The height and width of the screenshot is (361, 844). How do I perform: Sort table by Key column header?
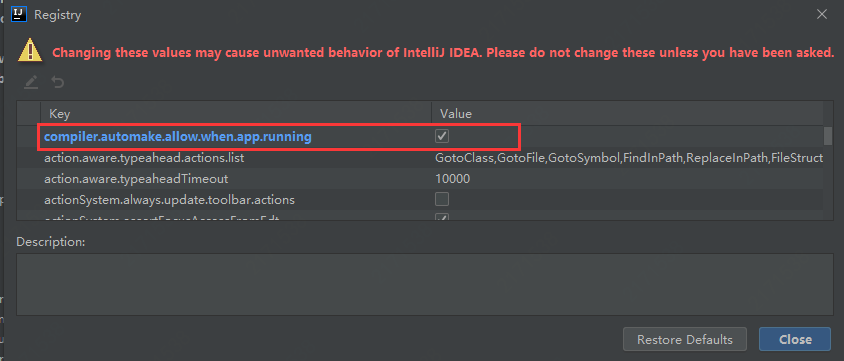[x=236, y=114]
